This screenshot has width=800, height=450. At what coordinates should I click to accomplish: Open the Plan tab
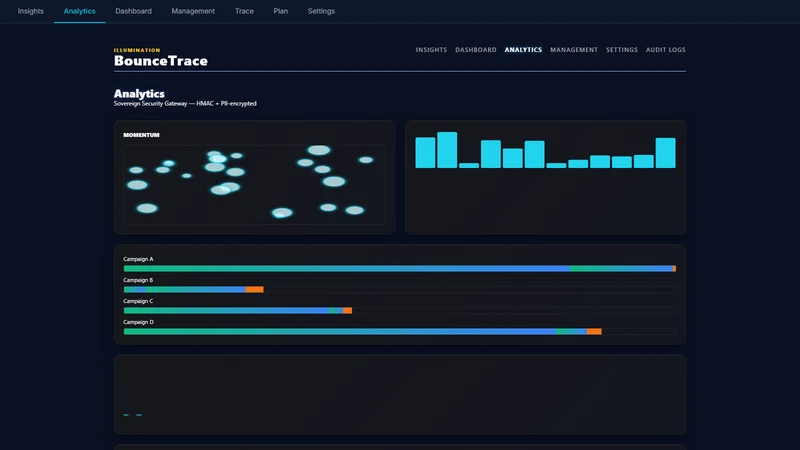click(x=281, y=11)
